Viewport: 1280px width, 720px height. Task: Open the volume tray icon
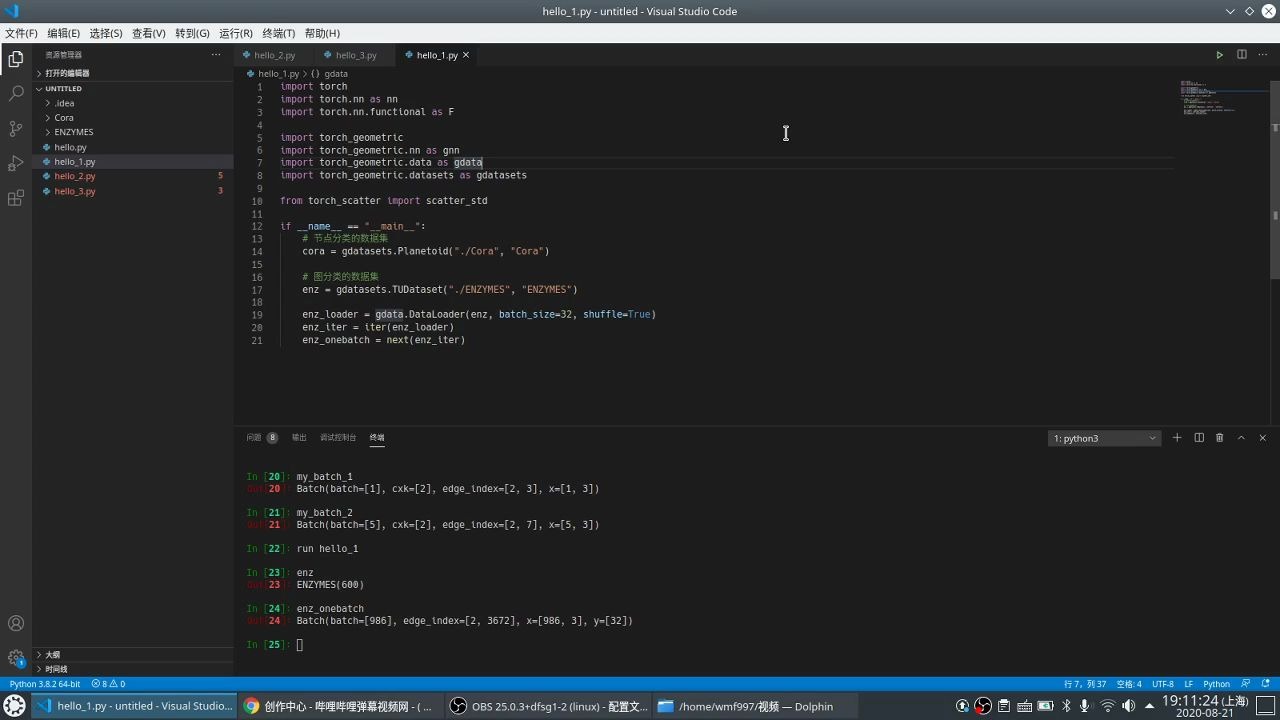pyautogui.click(x=1128, y=706)
